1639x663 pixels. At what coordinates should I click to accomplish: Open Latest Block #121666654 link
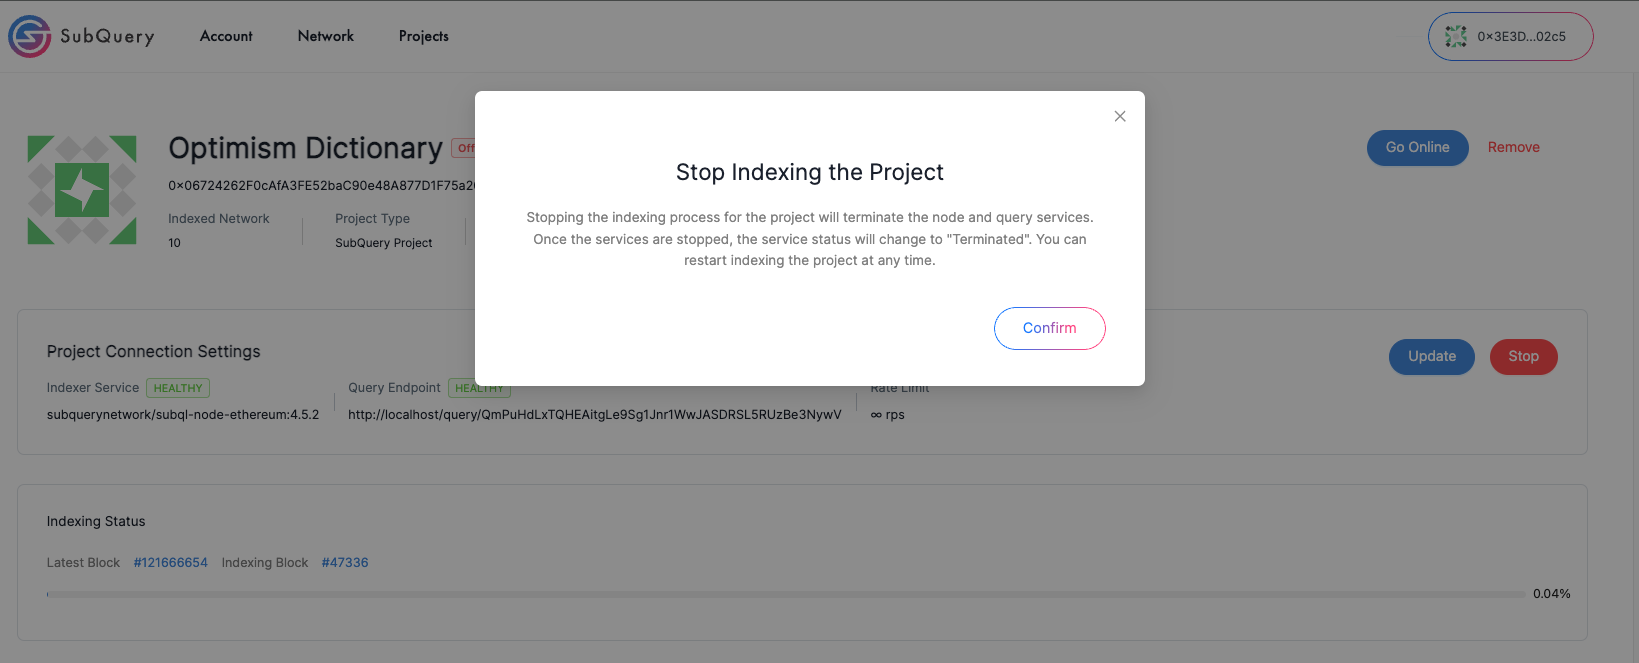tap(171, 563)
